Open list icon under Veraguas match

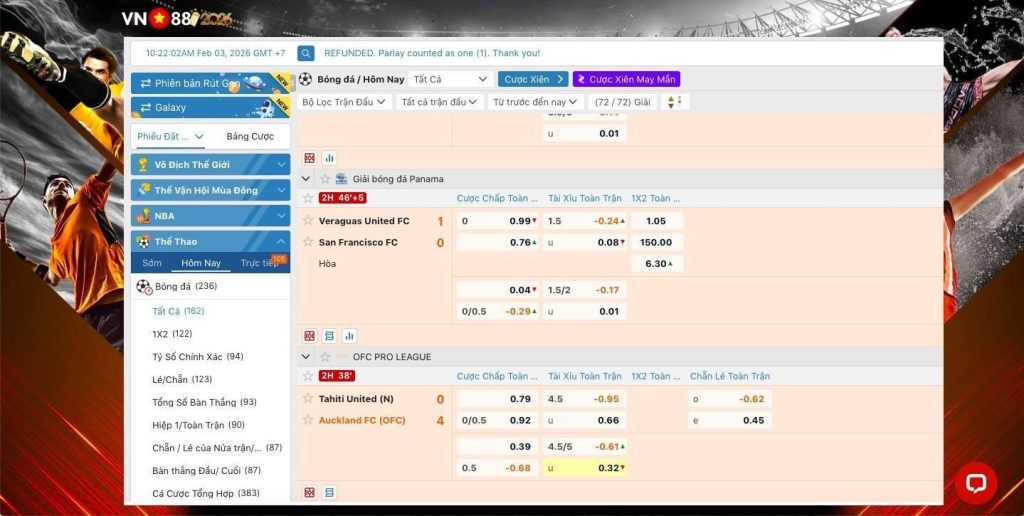[329, 336]
